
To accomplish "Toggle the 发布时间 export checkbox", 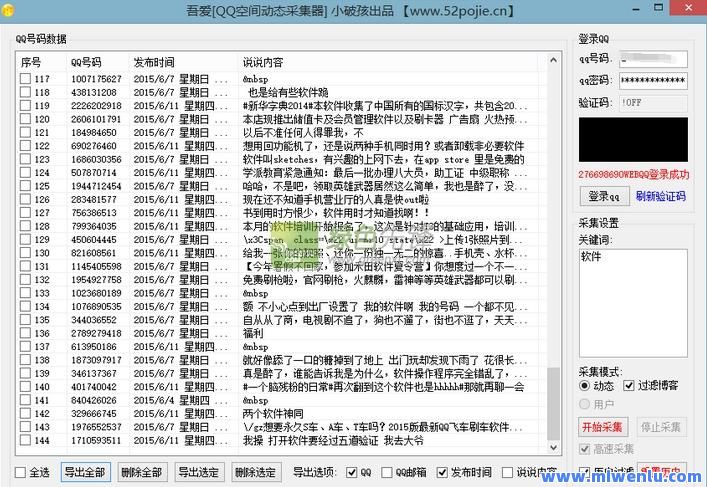I will coord(440,472).
